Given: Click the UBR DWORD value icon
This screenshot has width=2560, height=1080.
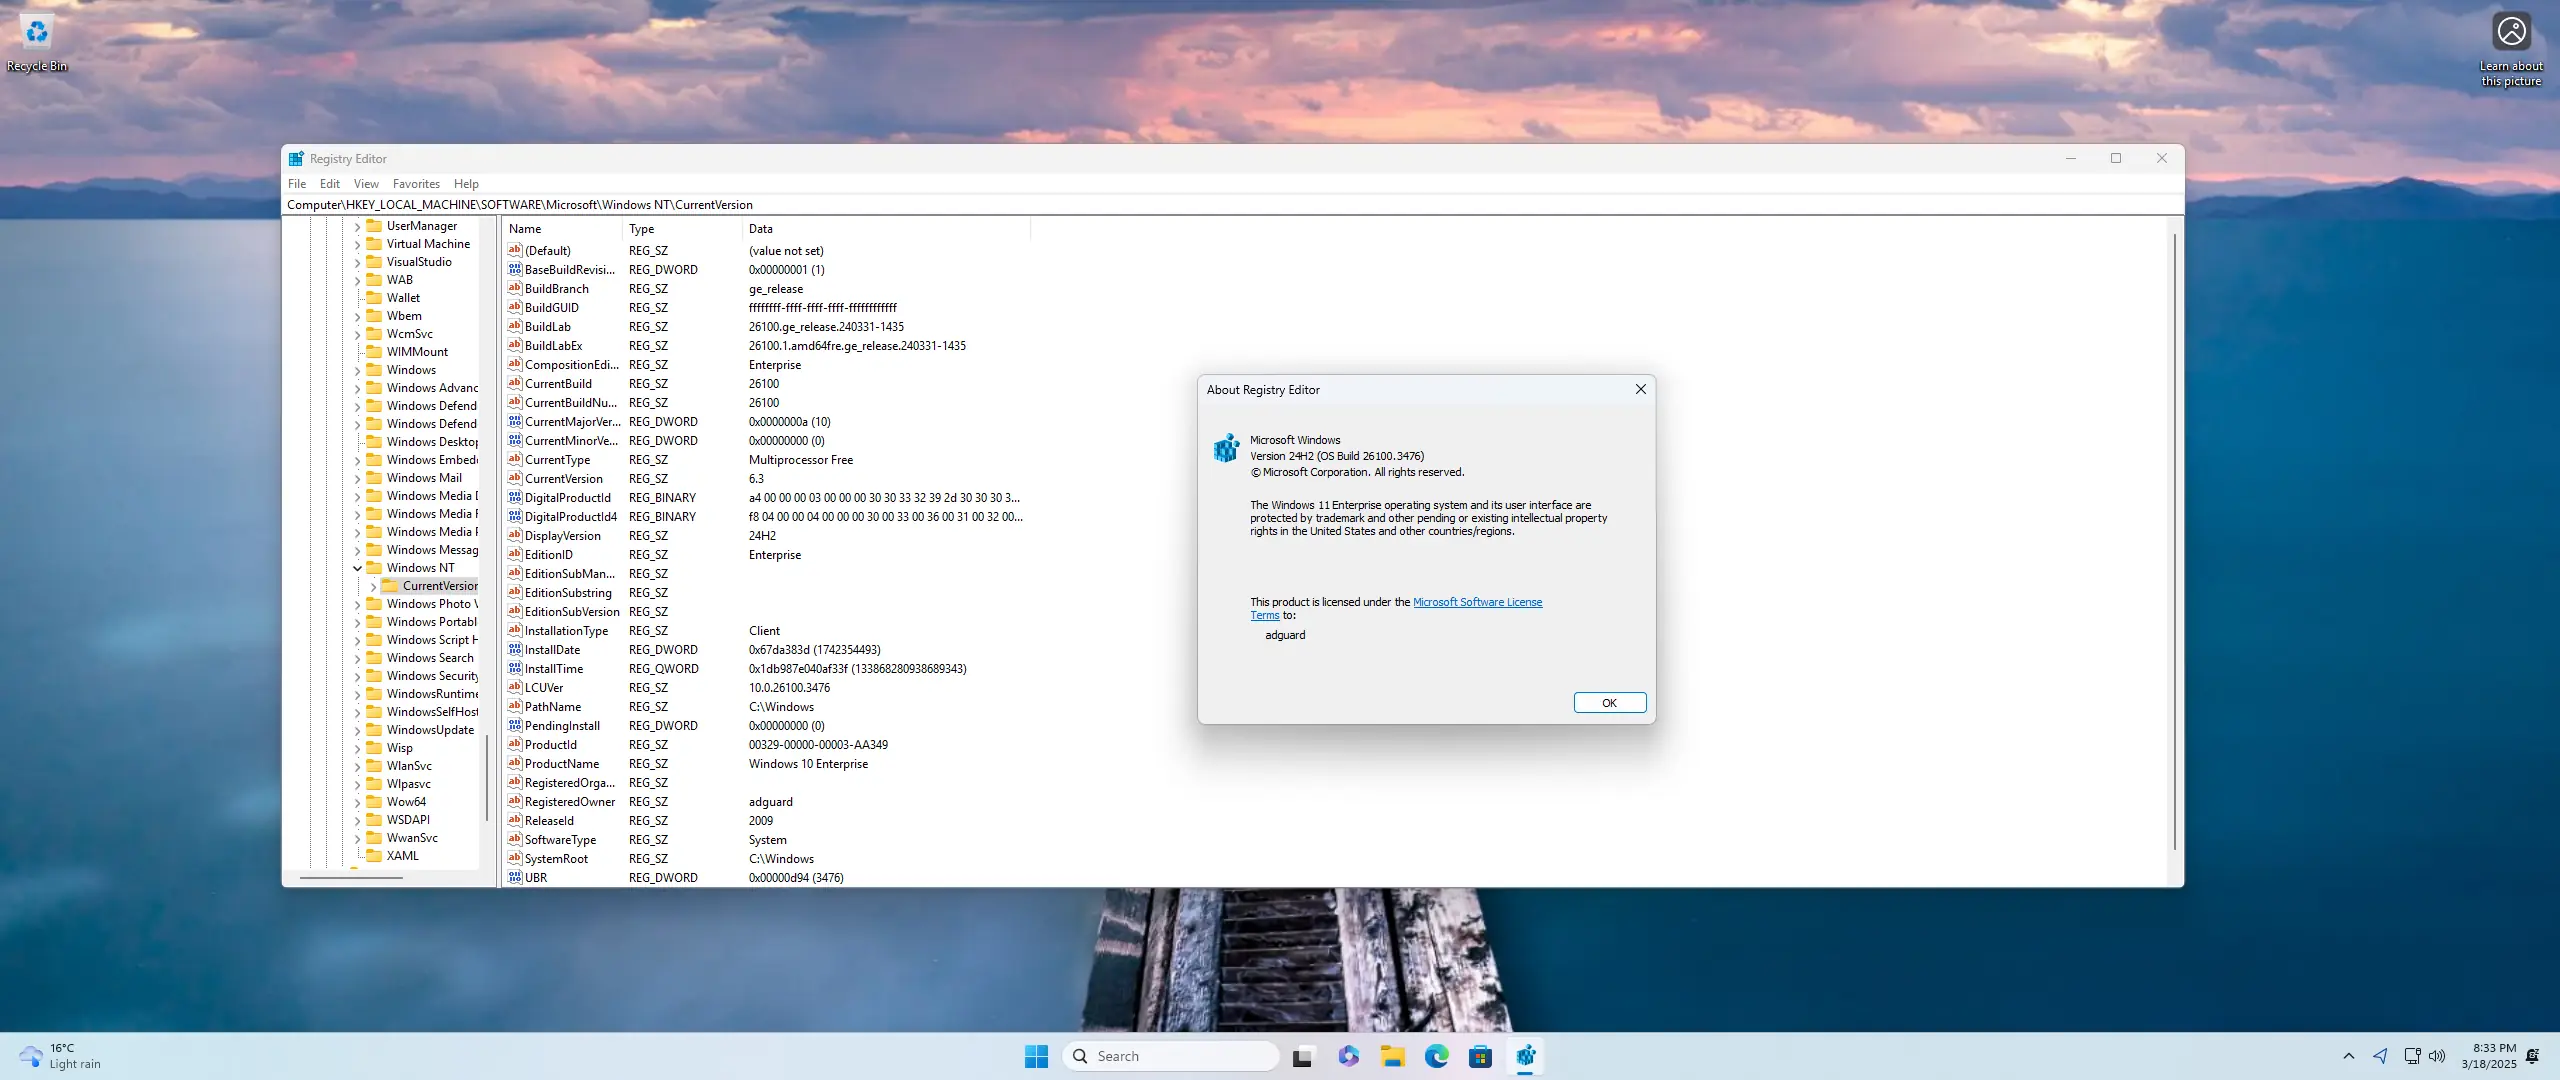Looking at the screenshot, I should [x=515, y=877].
